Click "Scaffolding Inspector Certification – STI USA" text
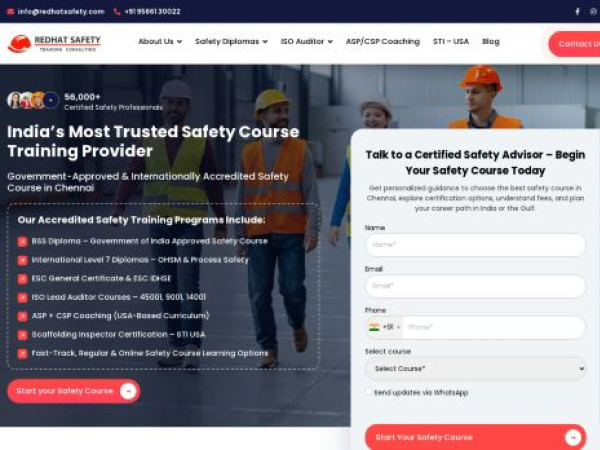The height and width of the screenshot is (450, 600). (x=118, y=334)
